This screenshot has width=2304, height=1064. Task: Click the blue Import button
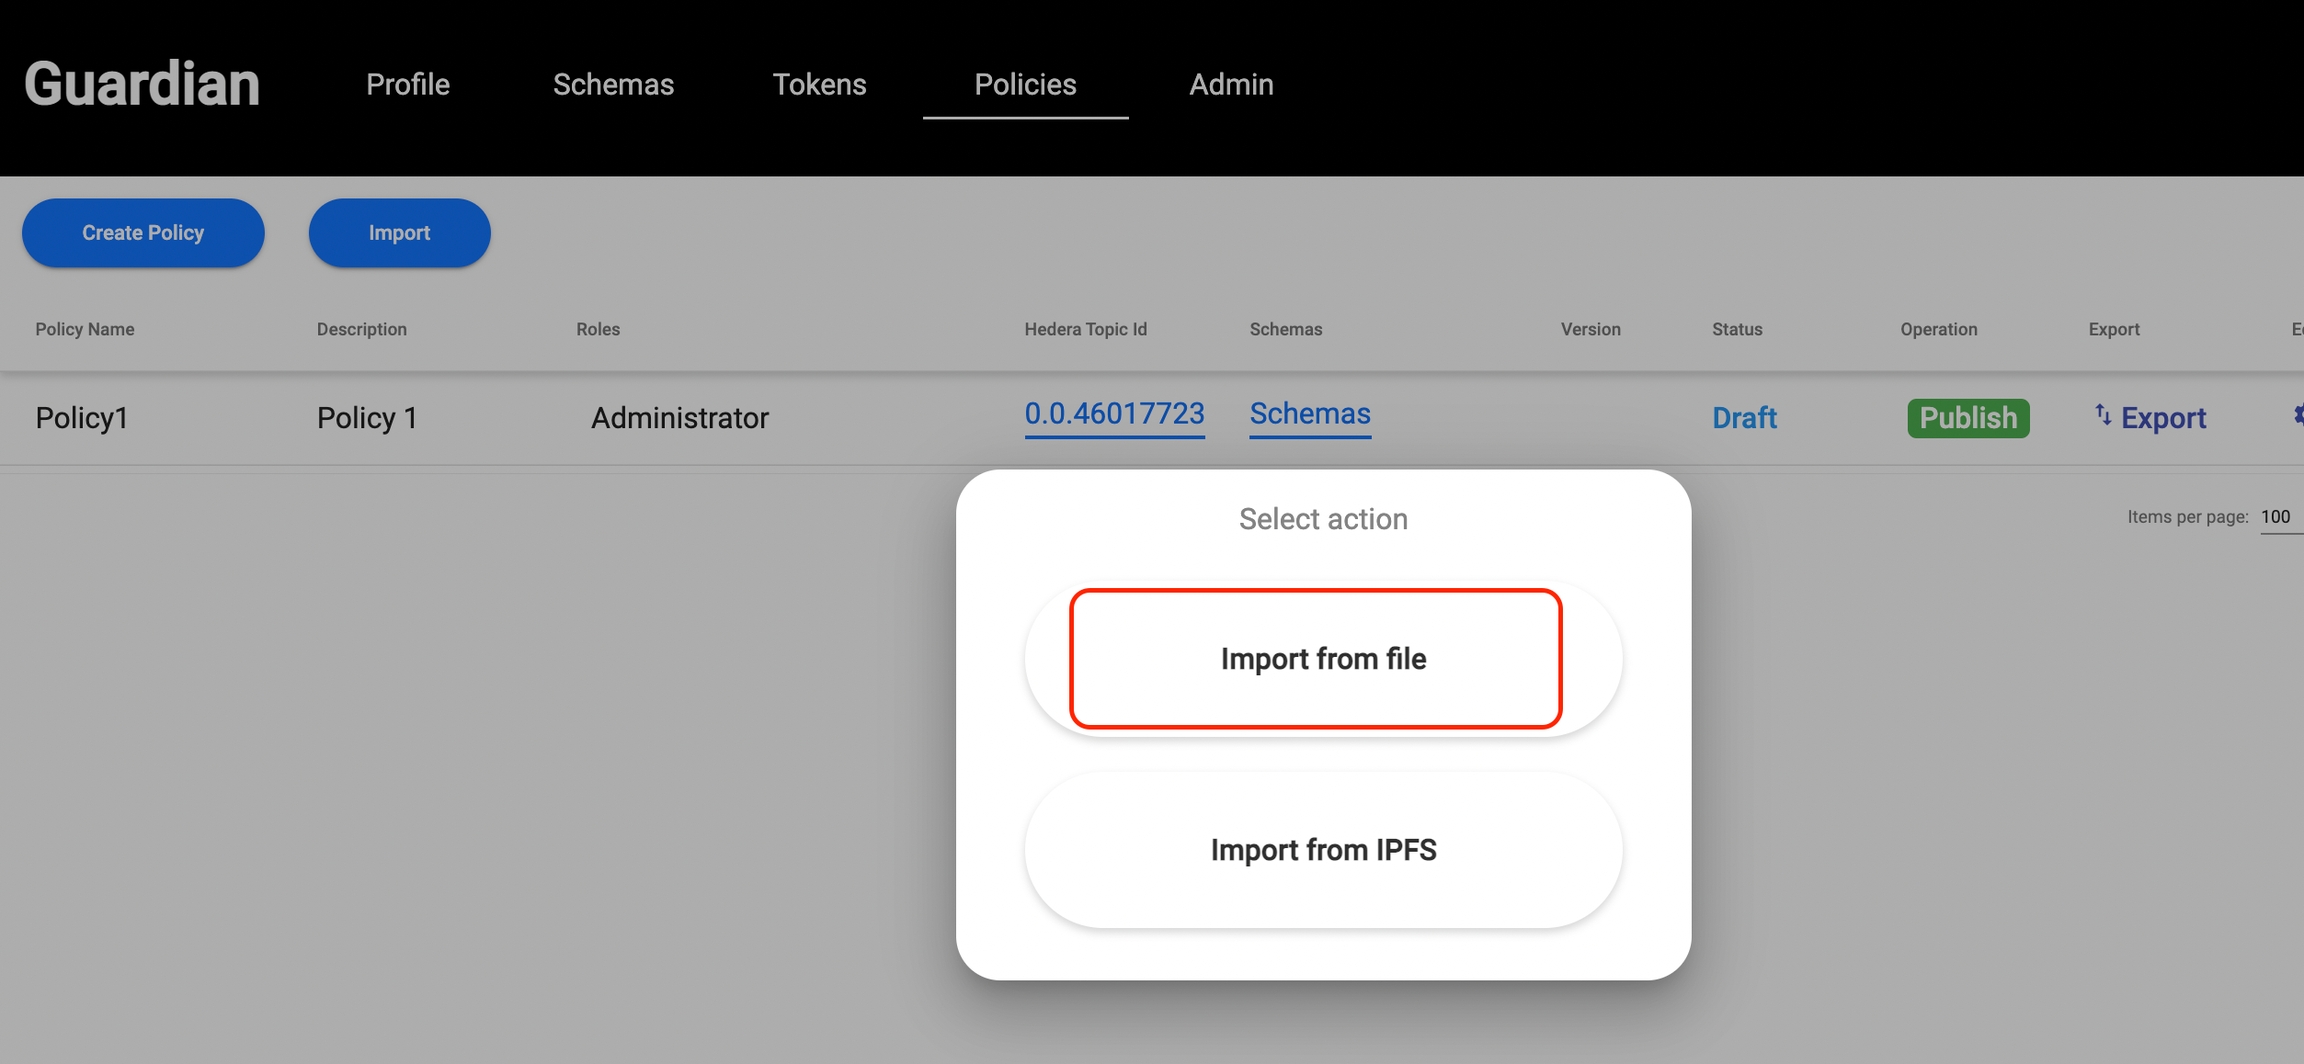(x=399, y=233)
